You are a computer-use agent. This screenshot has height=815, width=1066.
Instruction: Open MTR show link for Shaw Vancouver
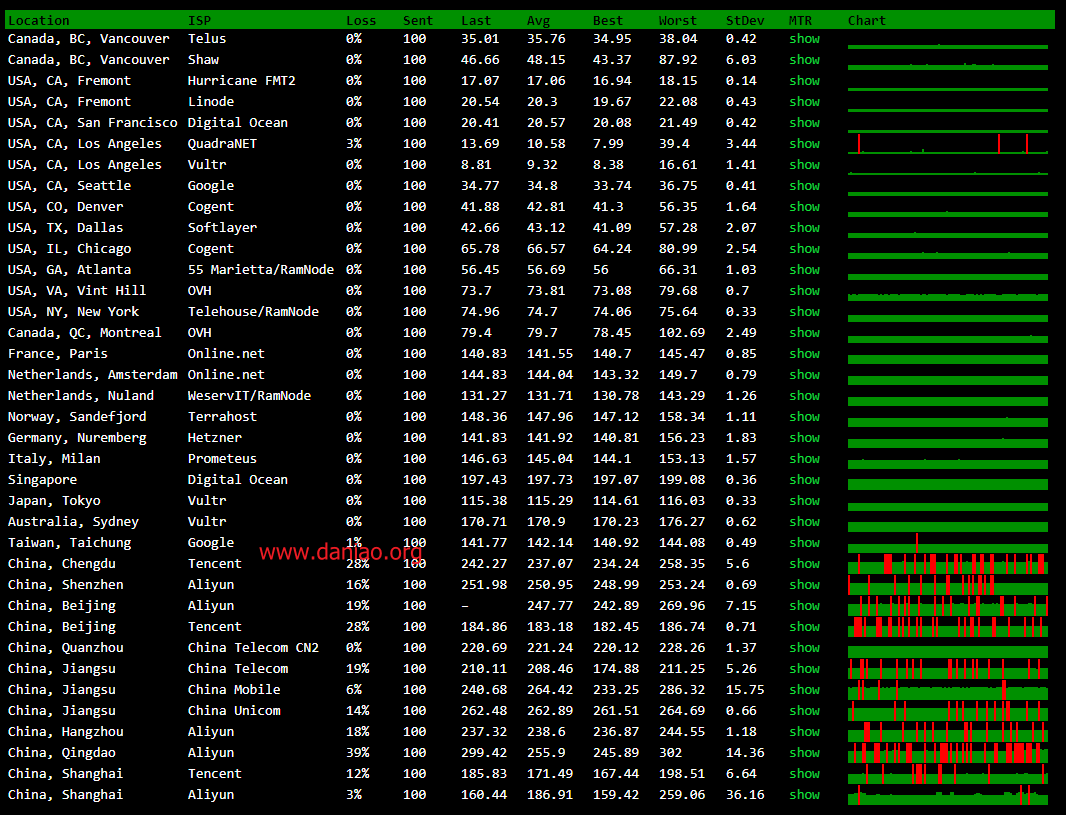point(804,60)
